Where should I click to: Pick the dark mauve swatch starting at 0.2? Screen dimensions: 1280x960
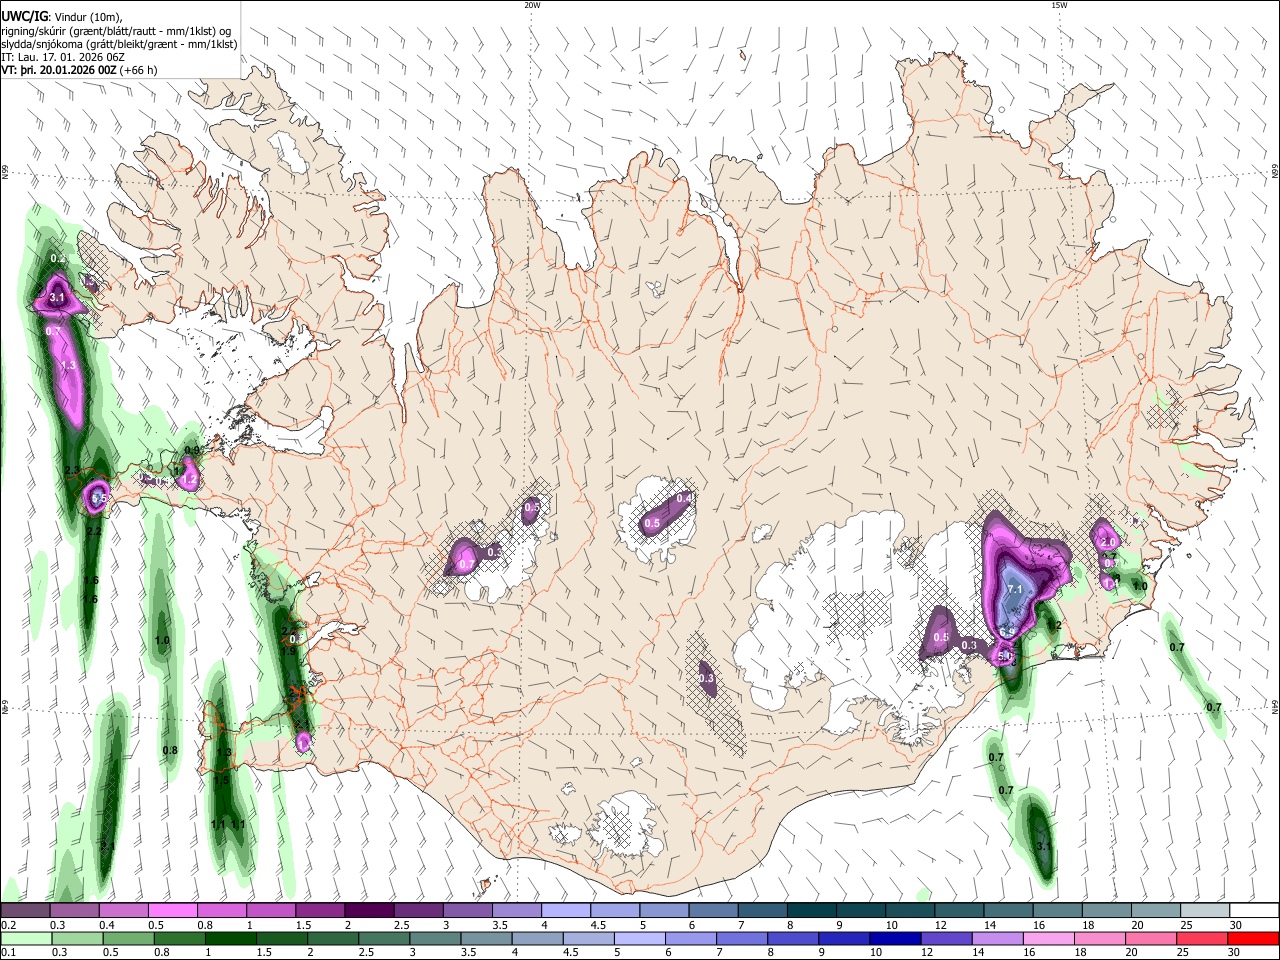click(25, 911)
